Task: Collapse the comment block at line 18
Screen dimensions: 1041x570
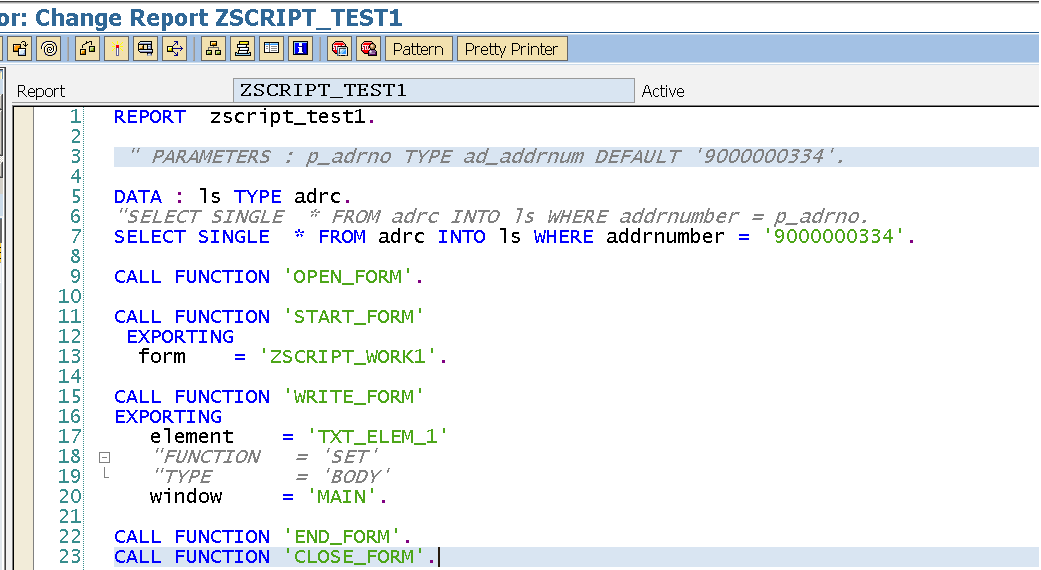Action: 104,457
